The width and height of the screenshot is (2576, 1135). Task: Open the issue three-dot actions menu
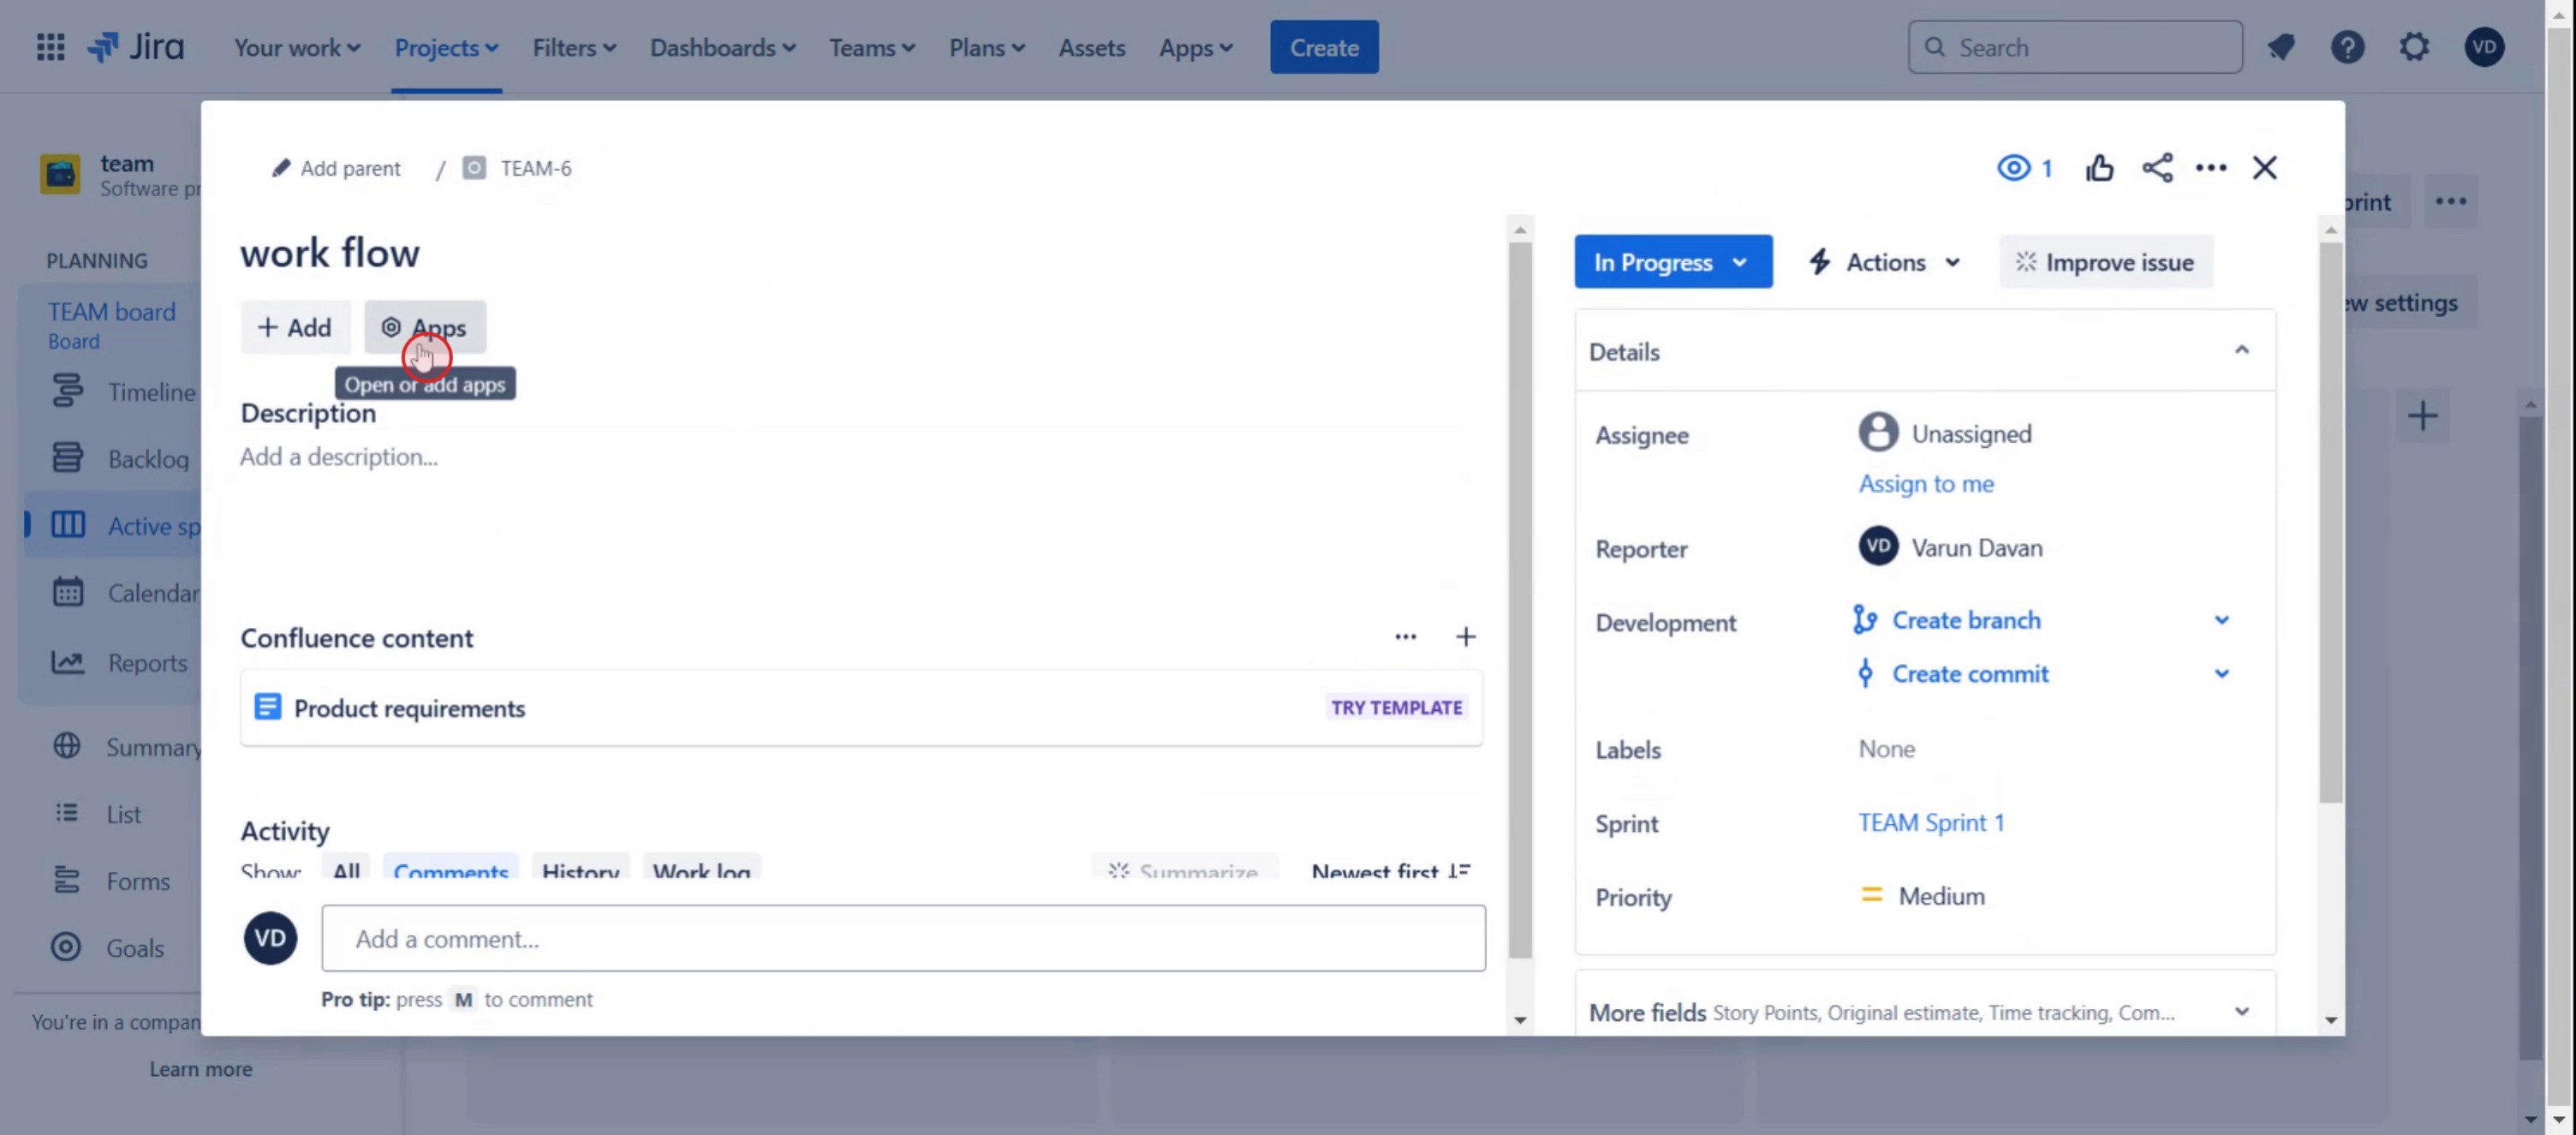(2210, 168)
